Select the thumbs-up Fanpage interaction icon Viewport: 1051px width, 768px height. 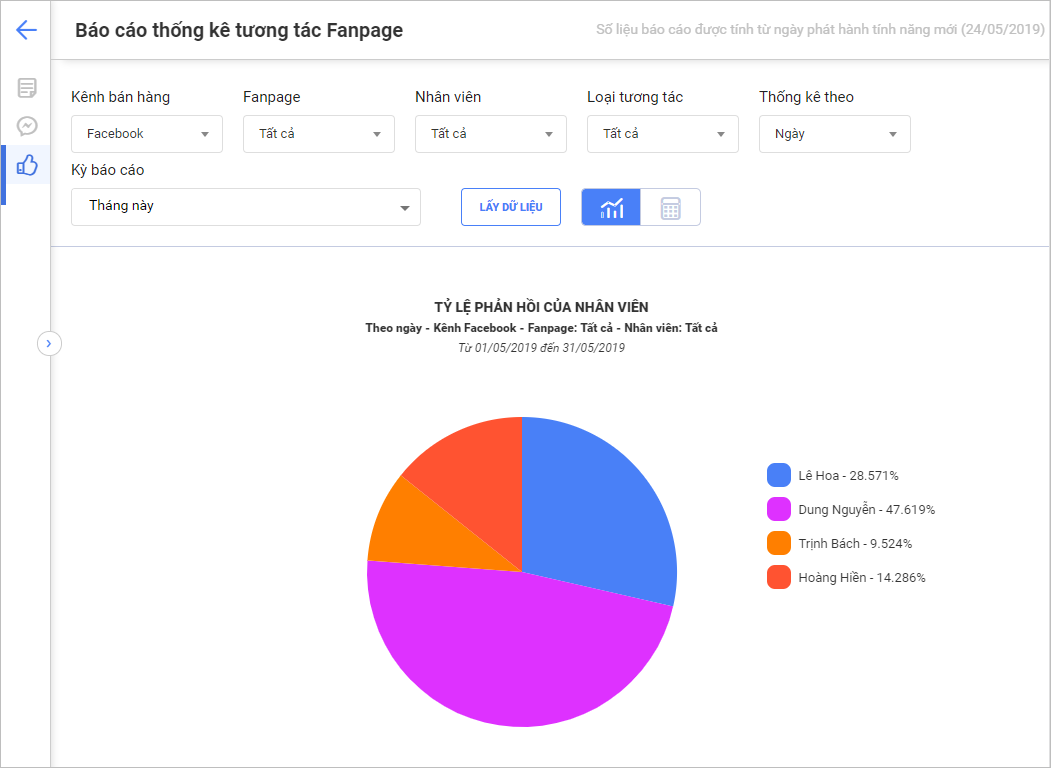click(27, 165)
